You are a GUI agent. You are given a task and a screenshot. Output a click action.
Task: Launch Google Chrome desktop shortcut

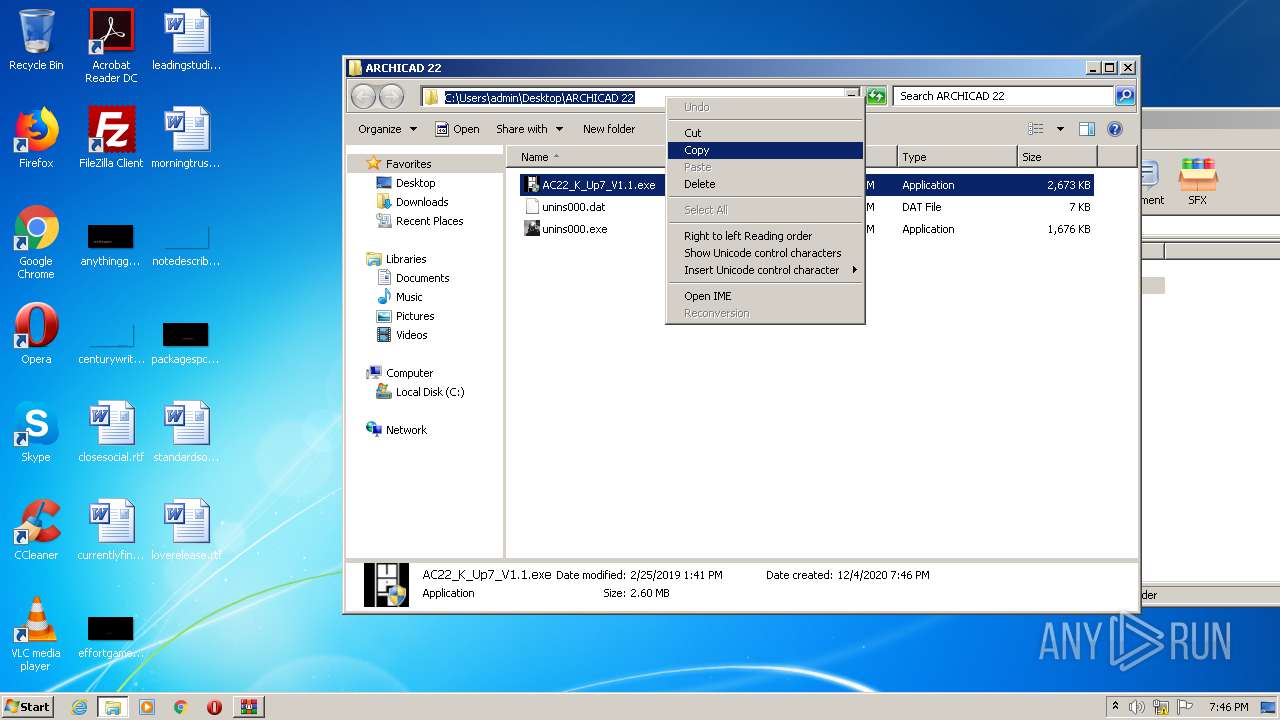[x=36, y=242]
